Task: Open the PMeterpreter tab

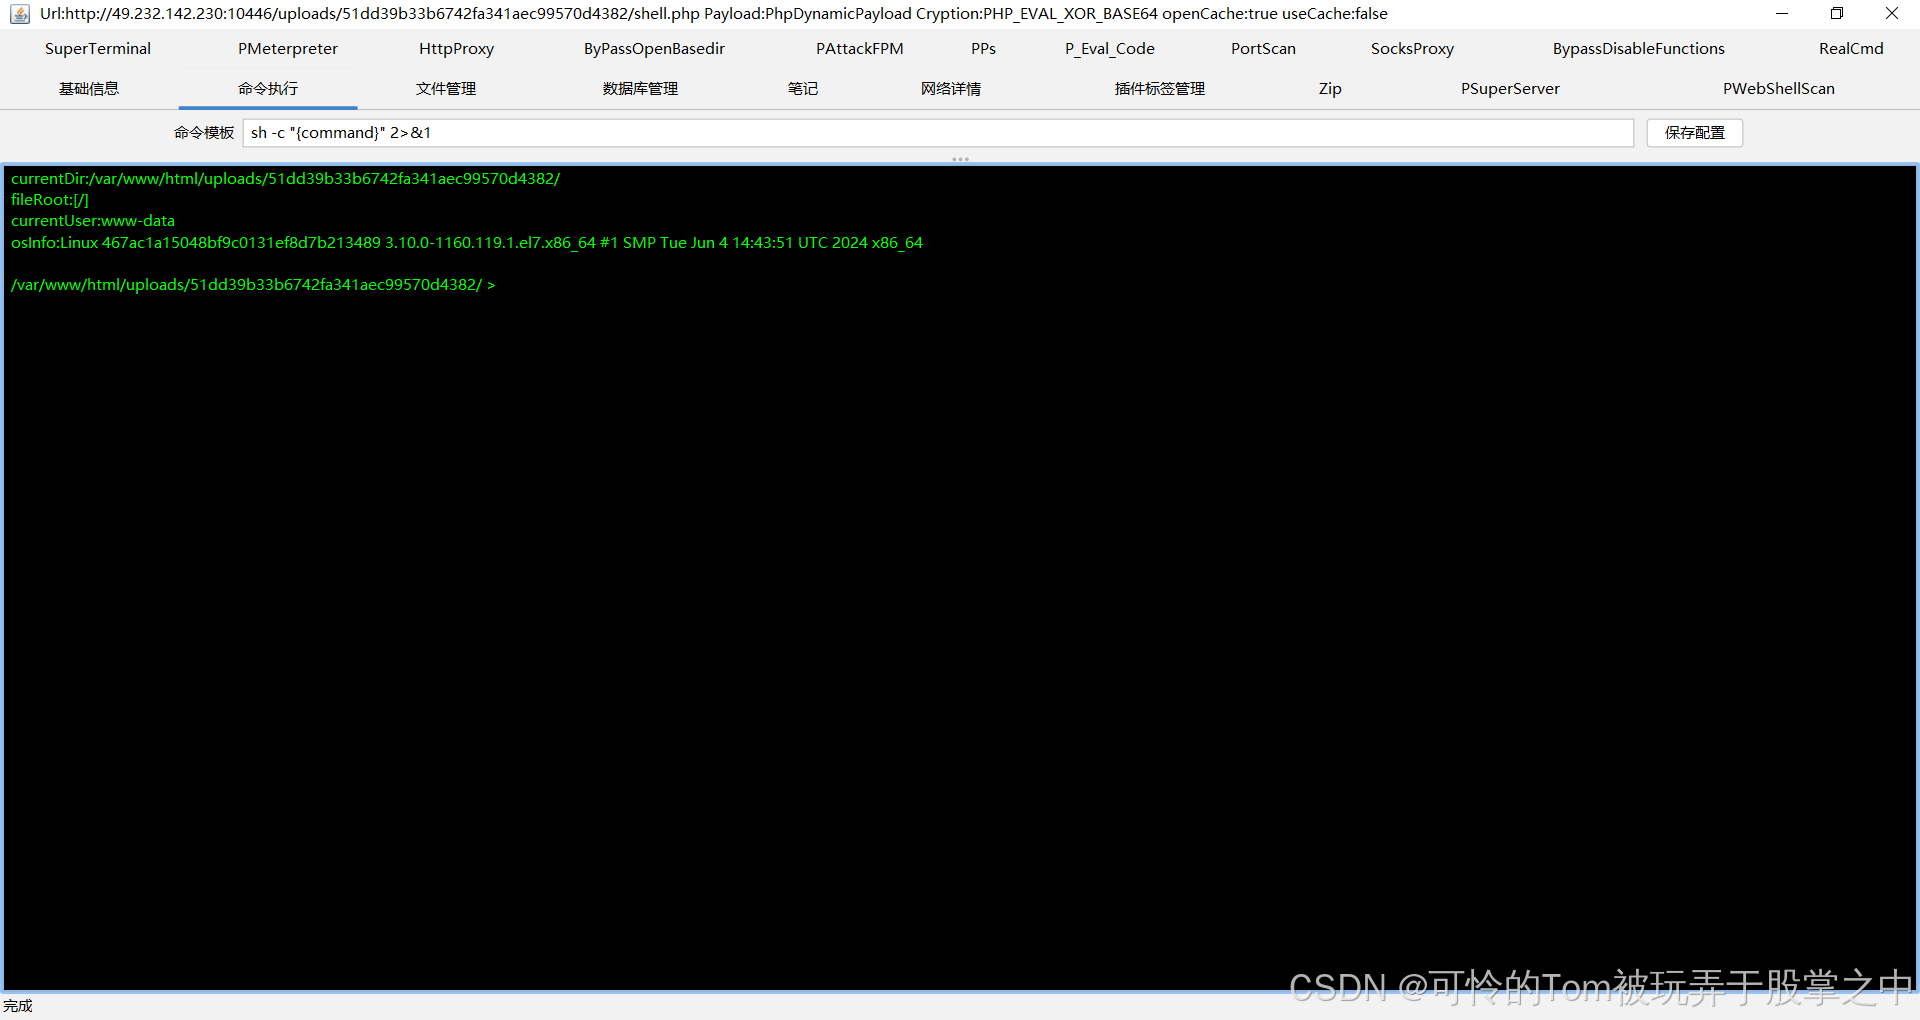Action: click(x=287, y=48)
